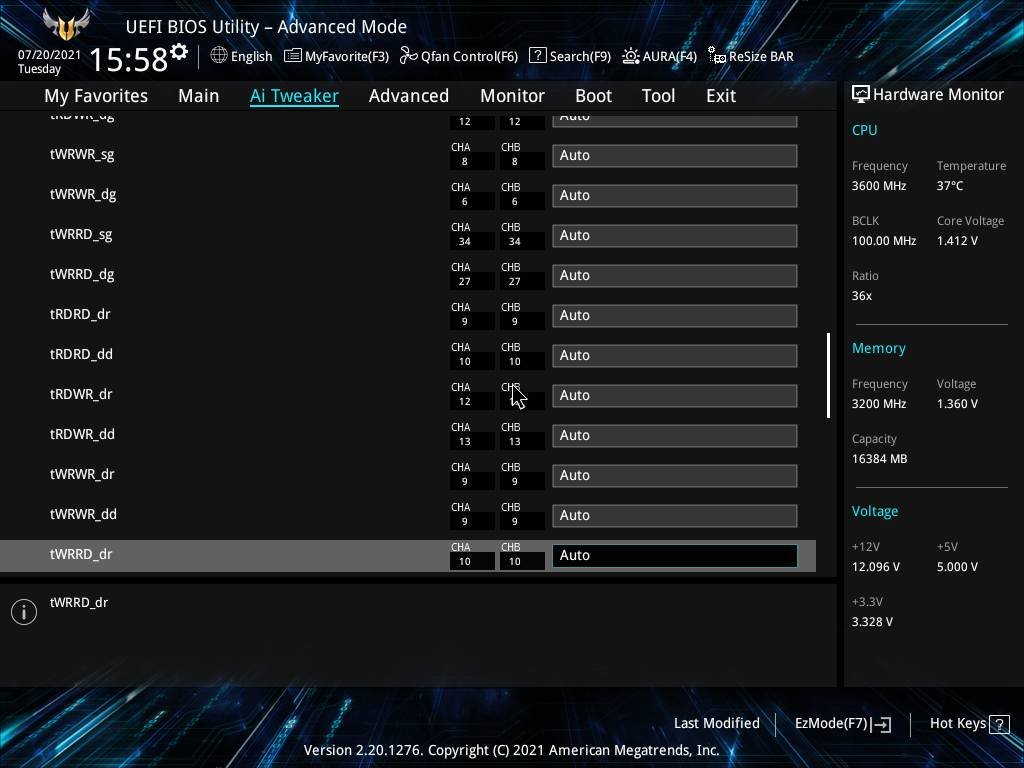Viewport: 1024px width, 768px height.
Task: Click the Search(F9) question mark icon
Action: click(x=537, y=56)
